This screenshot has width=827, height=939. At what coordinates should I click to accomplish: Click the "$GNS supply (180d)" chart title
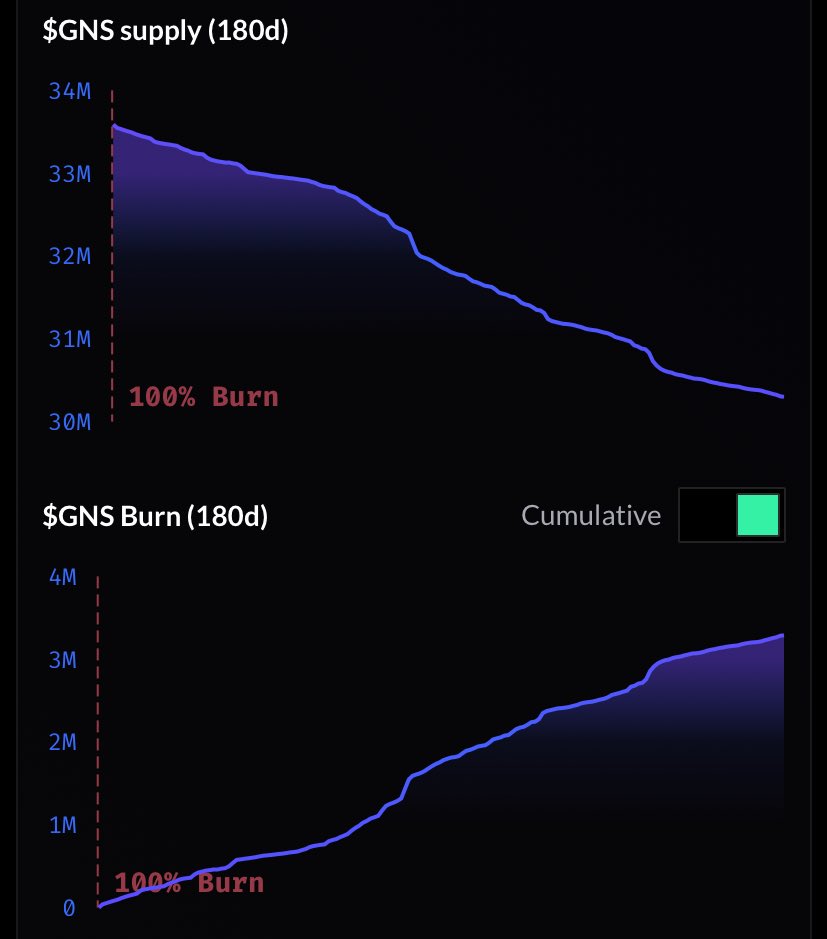pos(165,31)
